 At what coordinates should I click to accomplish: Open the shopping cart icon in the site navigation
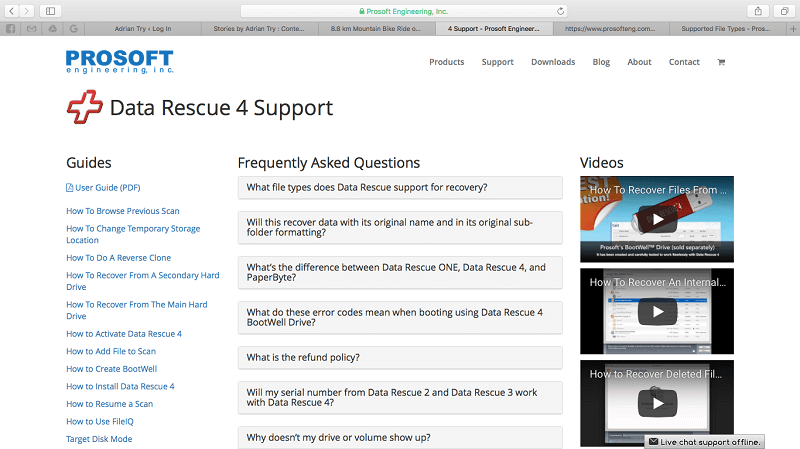coord(721,62)
